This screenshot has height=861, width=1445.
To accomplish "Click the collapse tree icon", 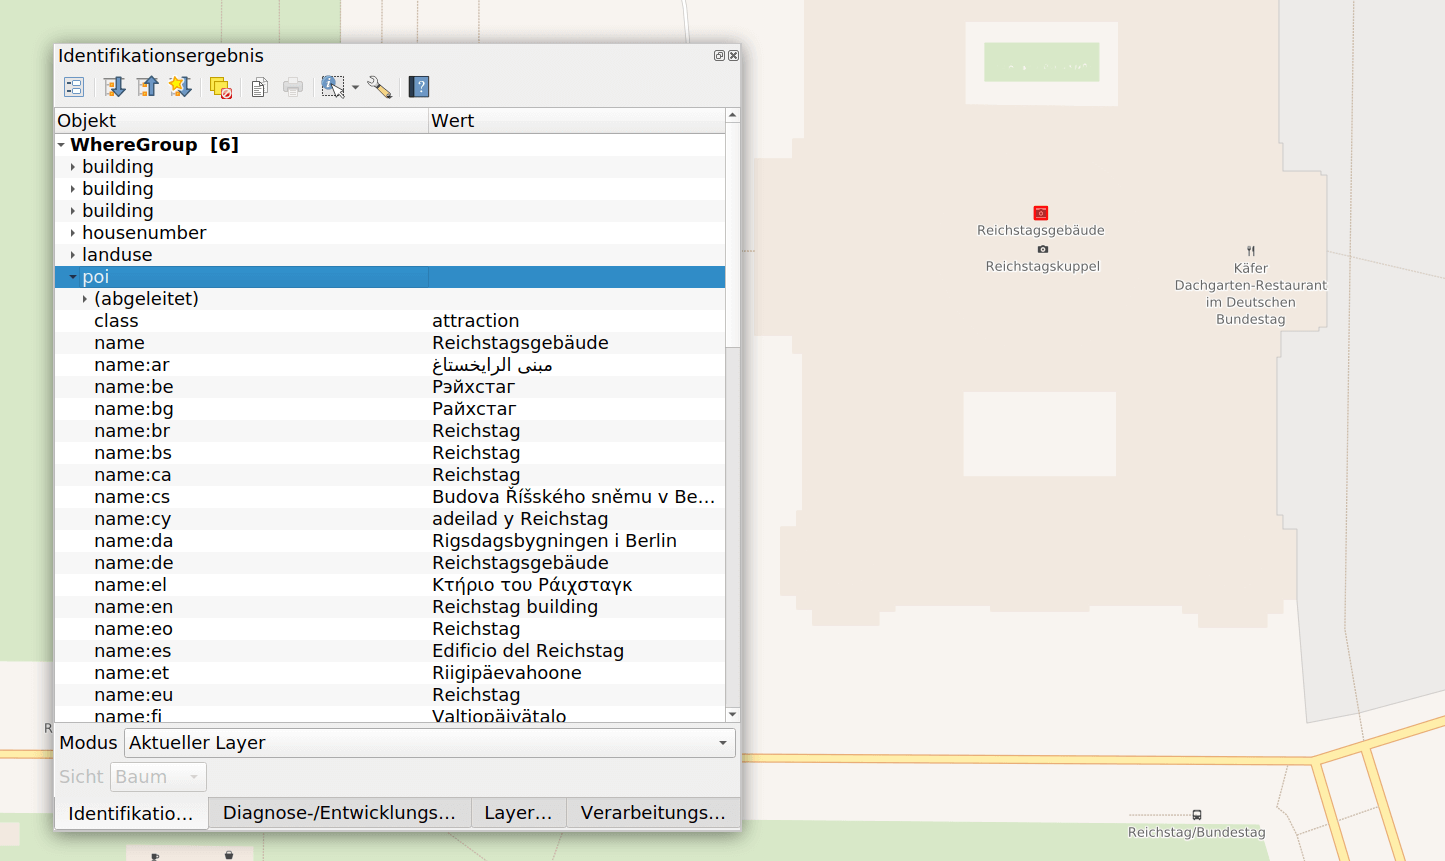I will (x=147, y=87).
